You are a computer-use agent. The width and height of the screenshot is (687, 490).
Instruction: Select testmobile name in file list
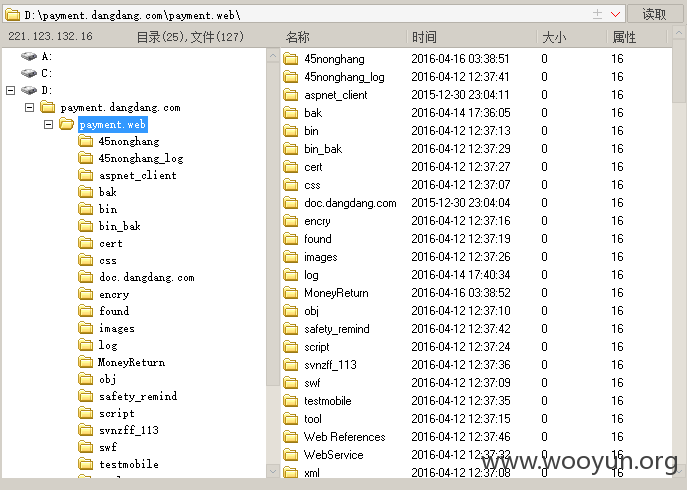(328, 401)
